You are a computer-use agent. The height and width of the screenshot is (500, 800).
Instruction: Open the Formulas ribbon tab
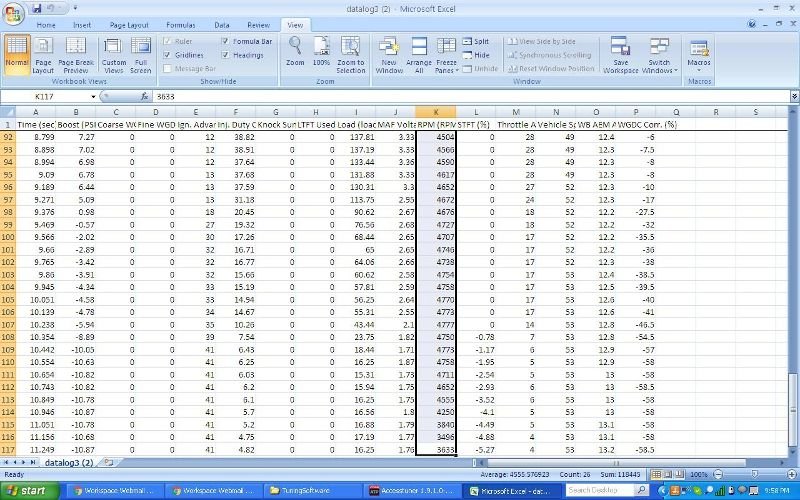[180, 24]
